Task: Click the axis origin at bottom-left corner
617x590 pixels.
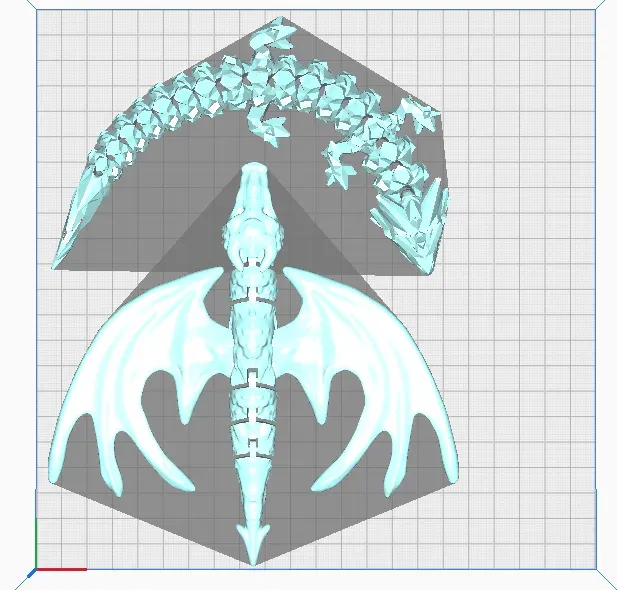Action: tap(37, 569)
